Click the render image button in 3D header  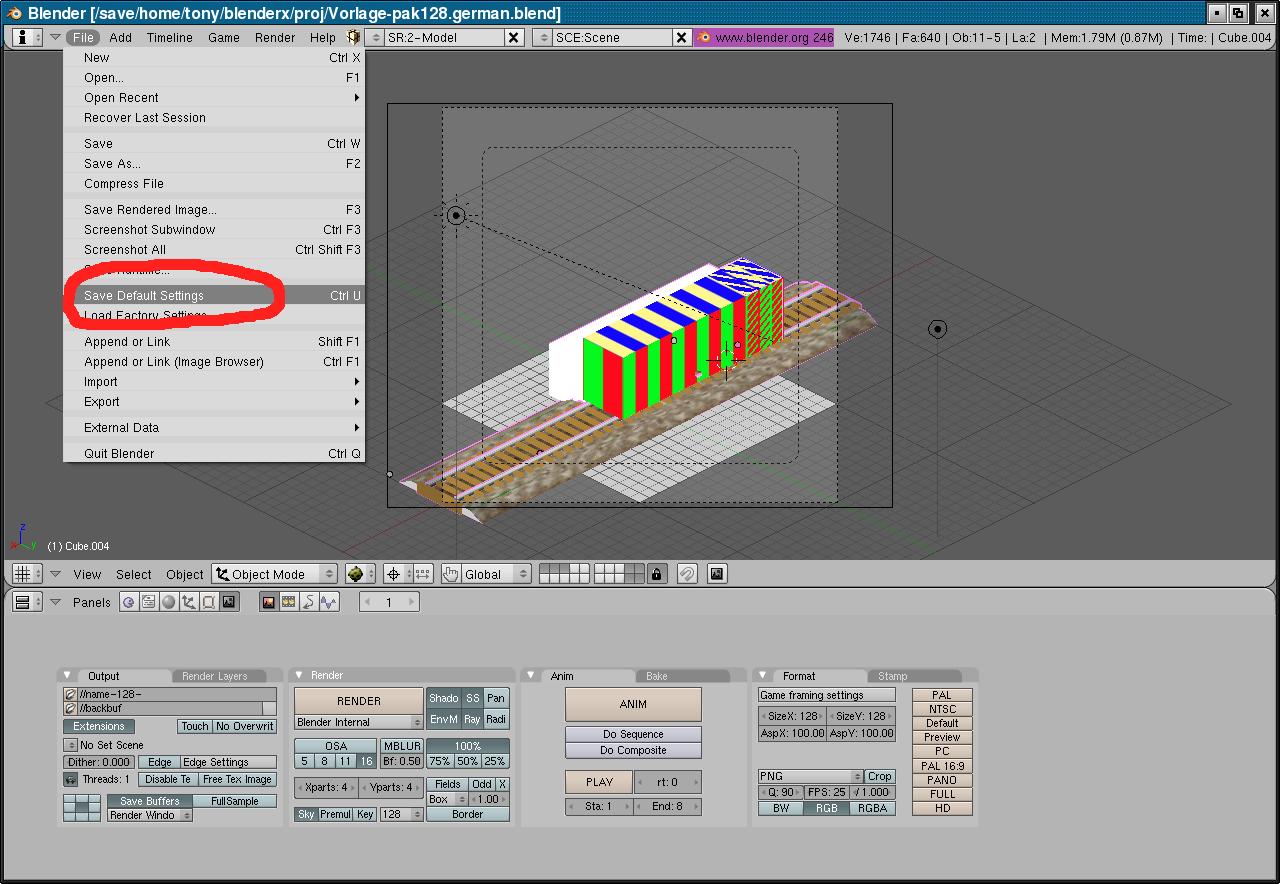717,574
